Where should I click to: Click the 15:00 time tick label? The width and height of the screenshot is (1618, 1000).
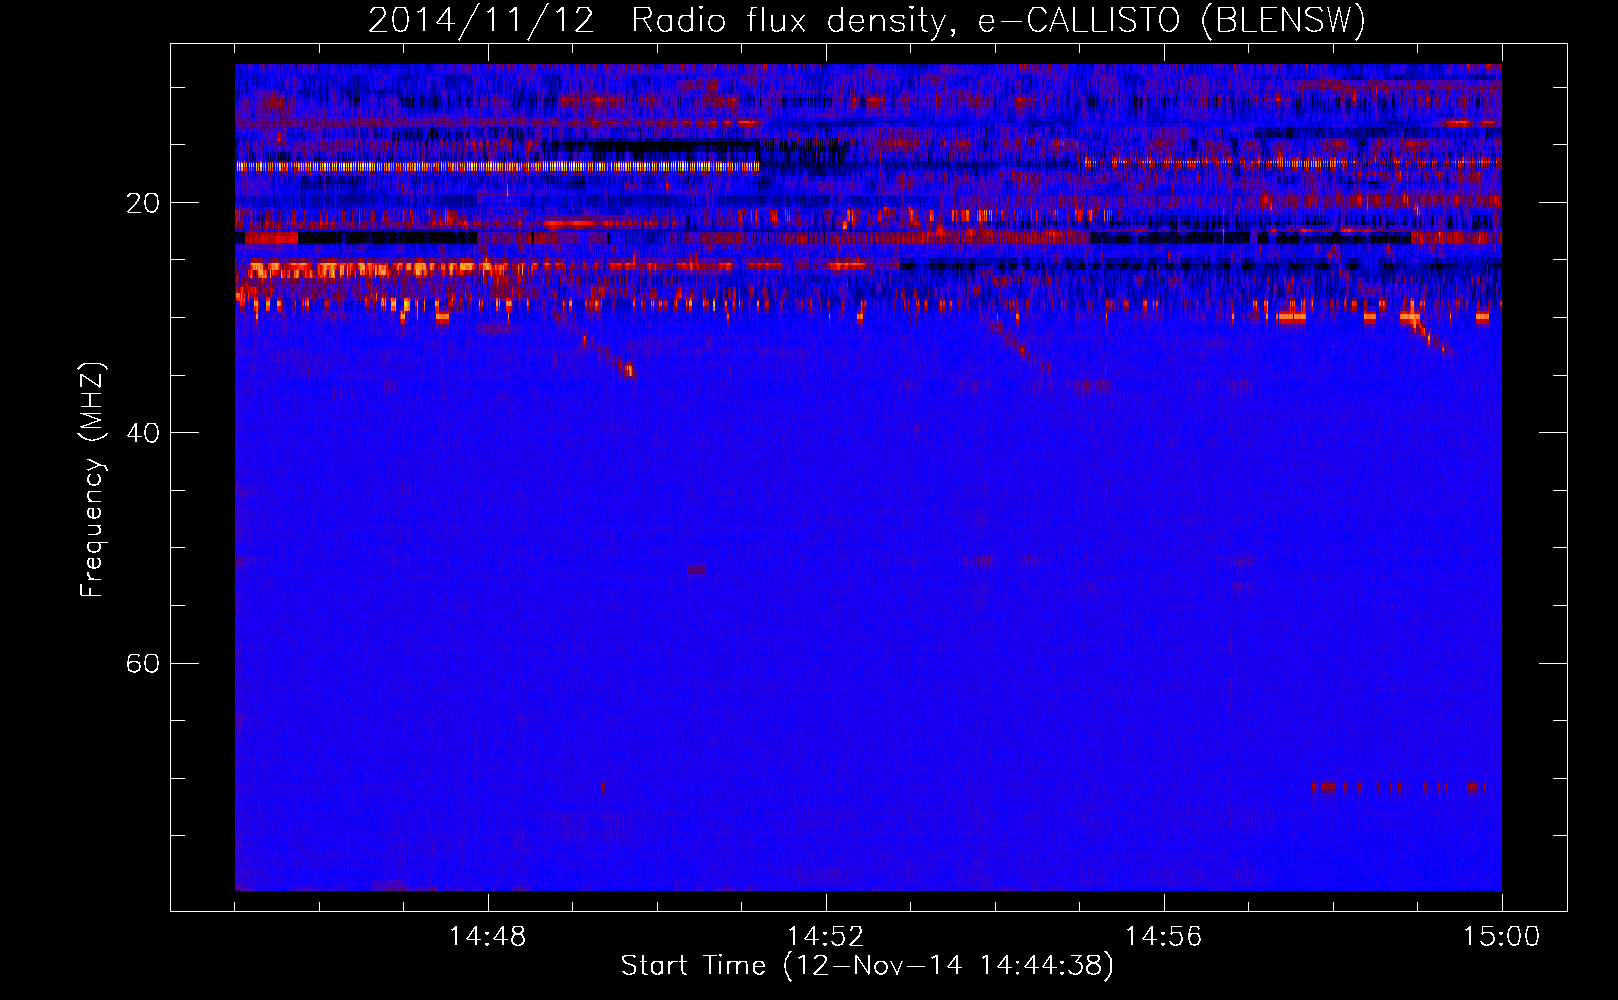1501,937
